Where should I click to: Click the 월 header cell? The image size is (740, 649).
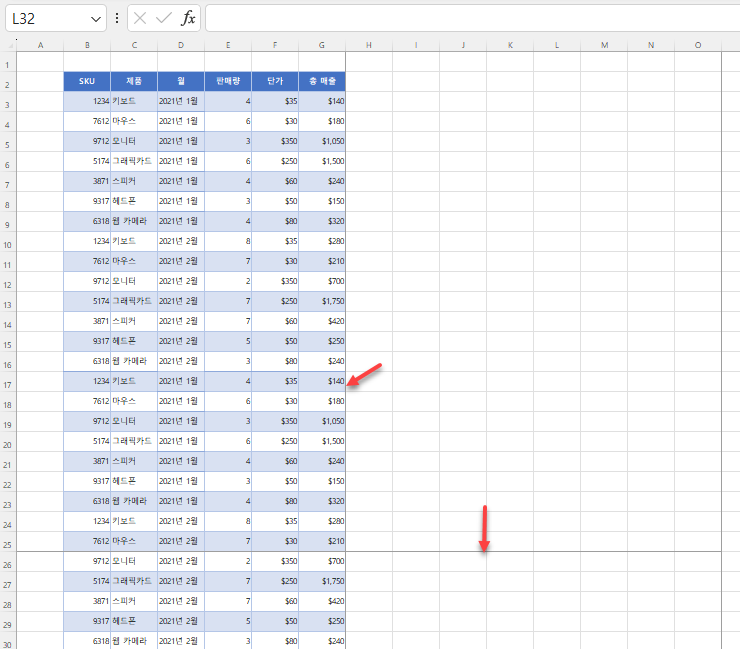[x=181, y=81]
